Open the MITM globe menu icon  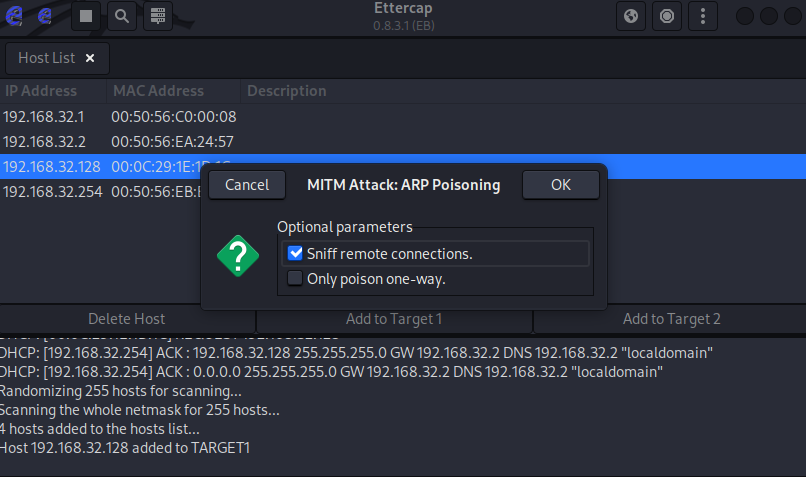[x=631, y=16]
